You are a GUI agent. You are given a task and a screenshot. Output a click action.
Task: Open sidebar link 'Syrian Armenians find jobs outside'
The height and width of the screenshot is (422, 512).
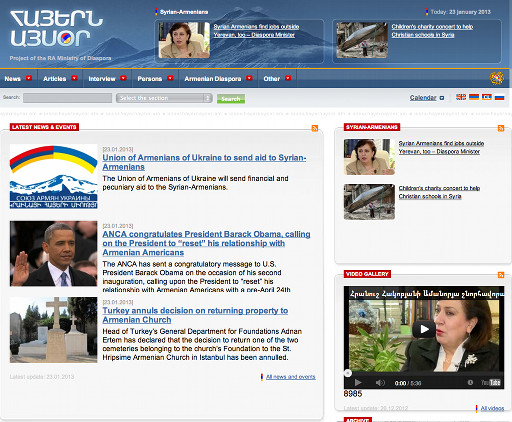point(441,147)
